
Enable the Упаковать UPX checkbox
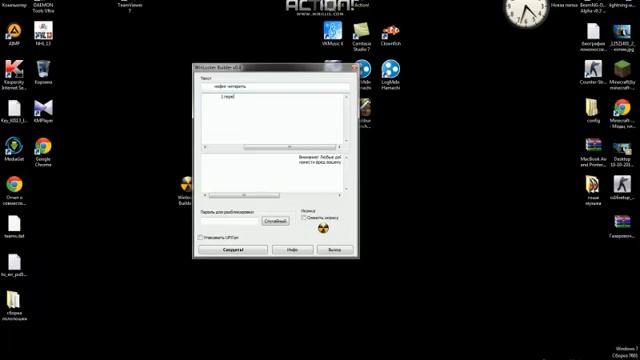click(x=200, y=237)
